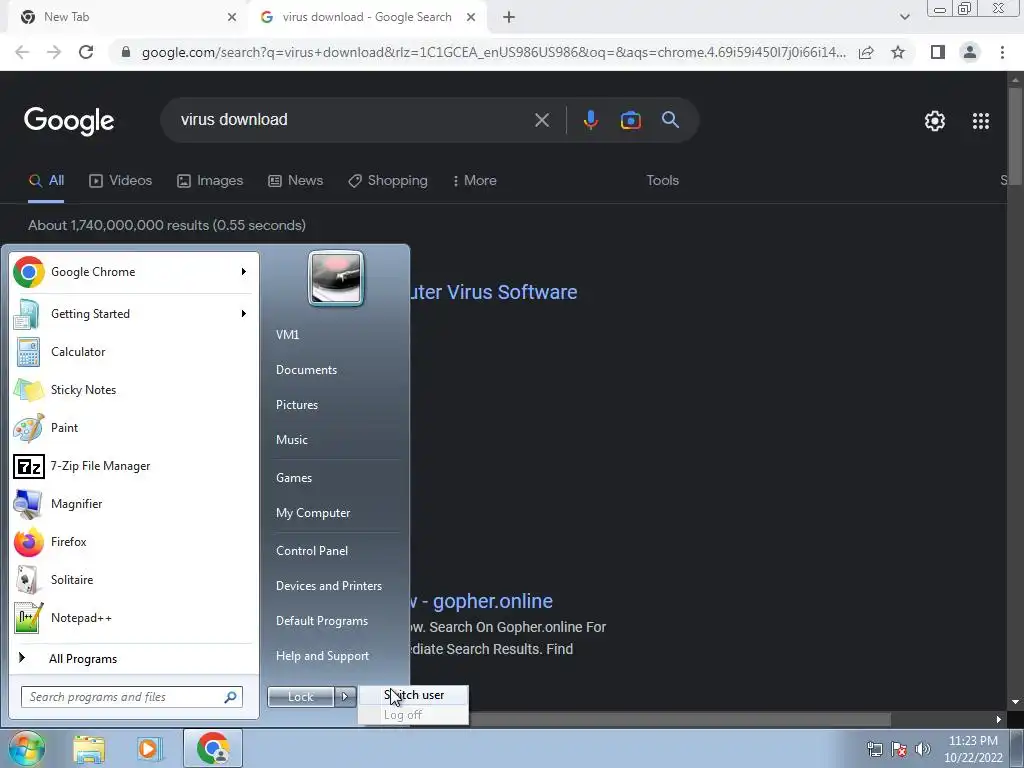This screenshot has height=768, width=1024.
Task: Open Google quick settings gear
Action: click(935, 121)
